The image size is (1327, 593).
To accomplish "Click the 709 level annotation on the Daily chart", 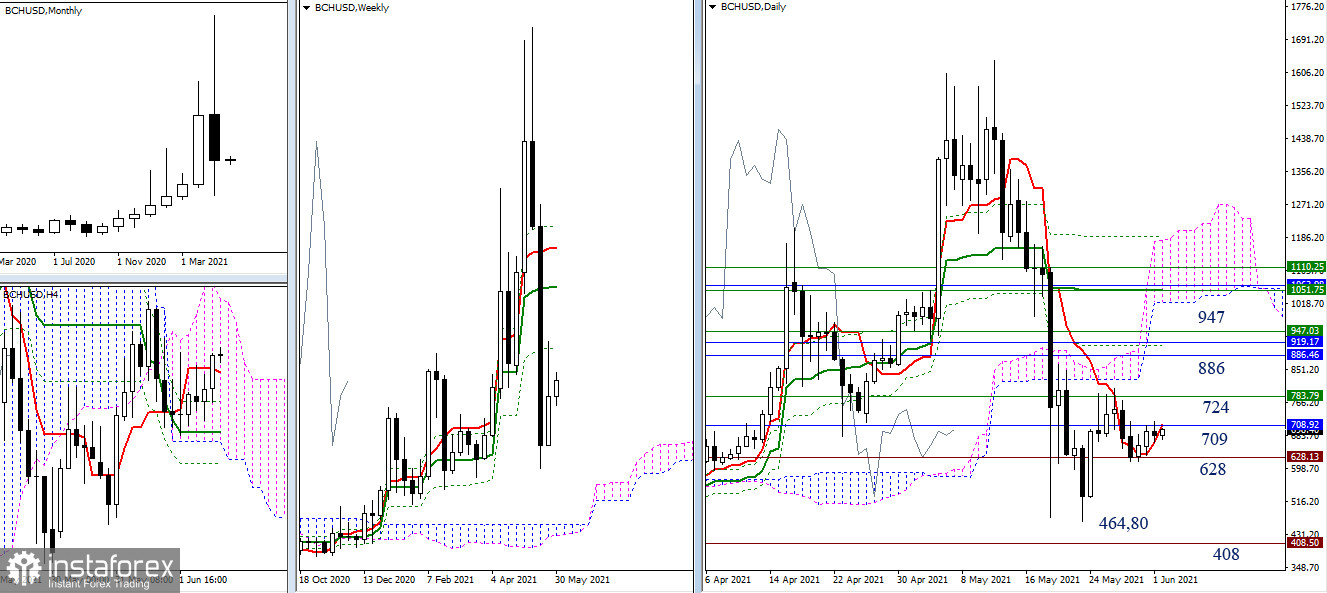I will click(1214, 439).
